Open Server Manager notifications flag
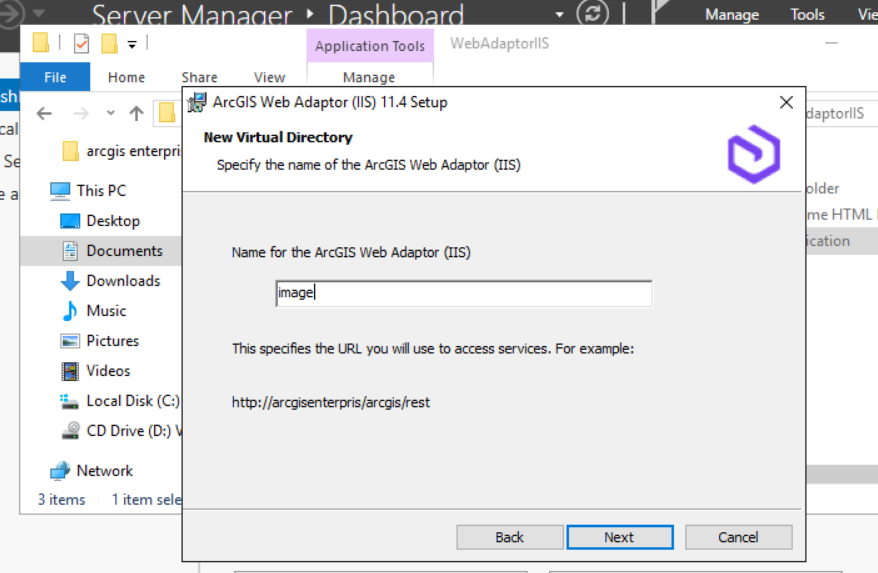Screen dimensions: 878x573 (x=660, y=11)
